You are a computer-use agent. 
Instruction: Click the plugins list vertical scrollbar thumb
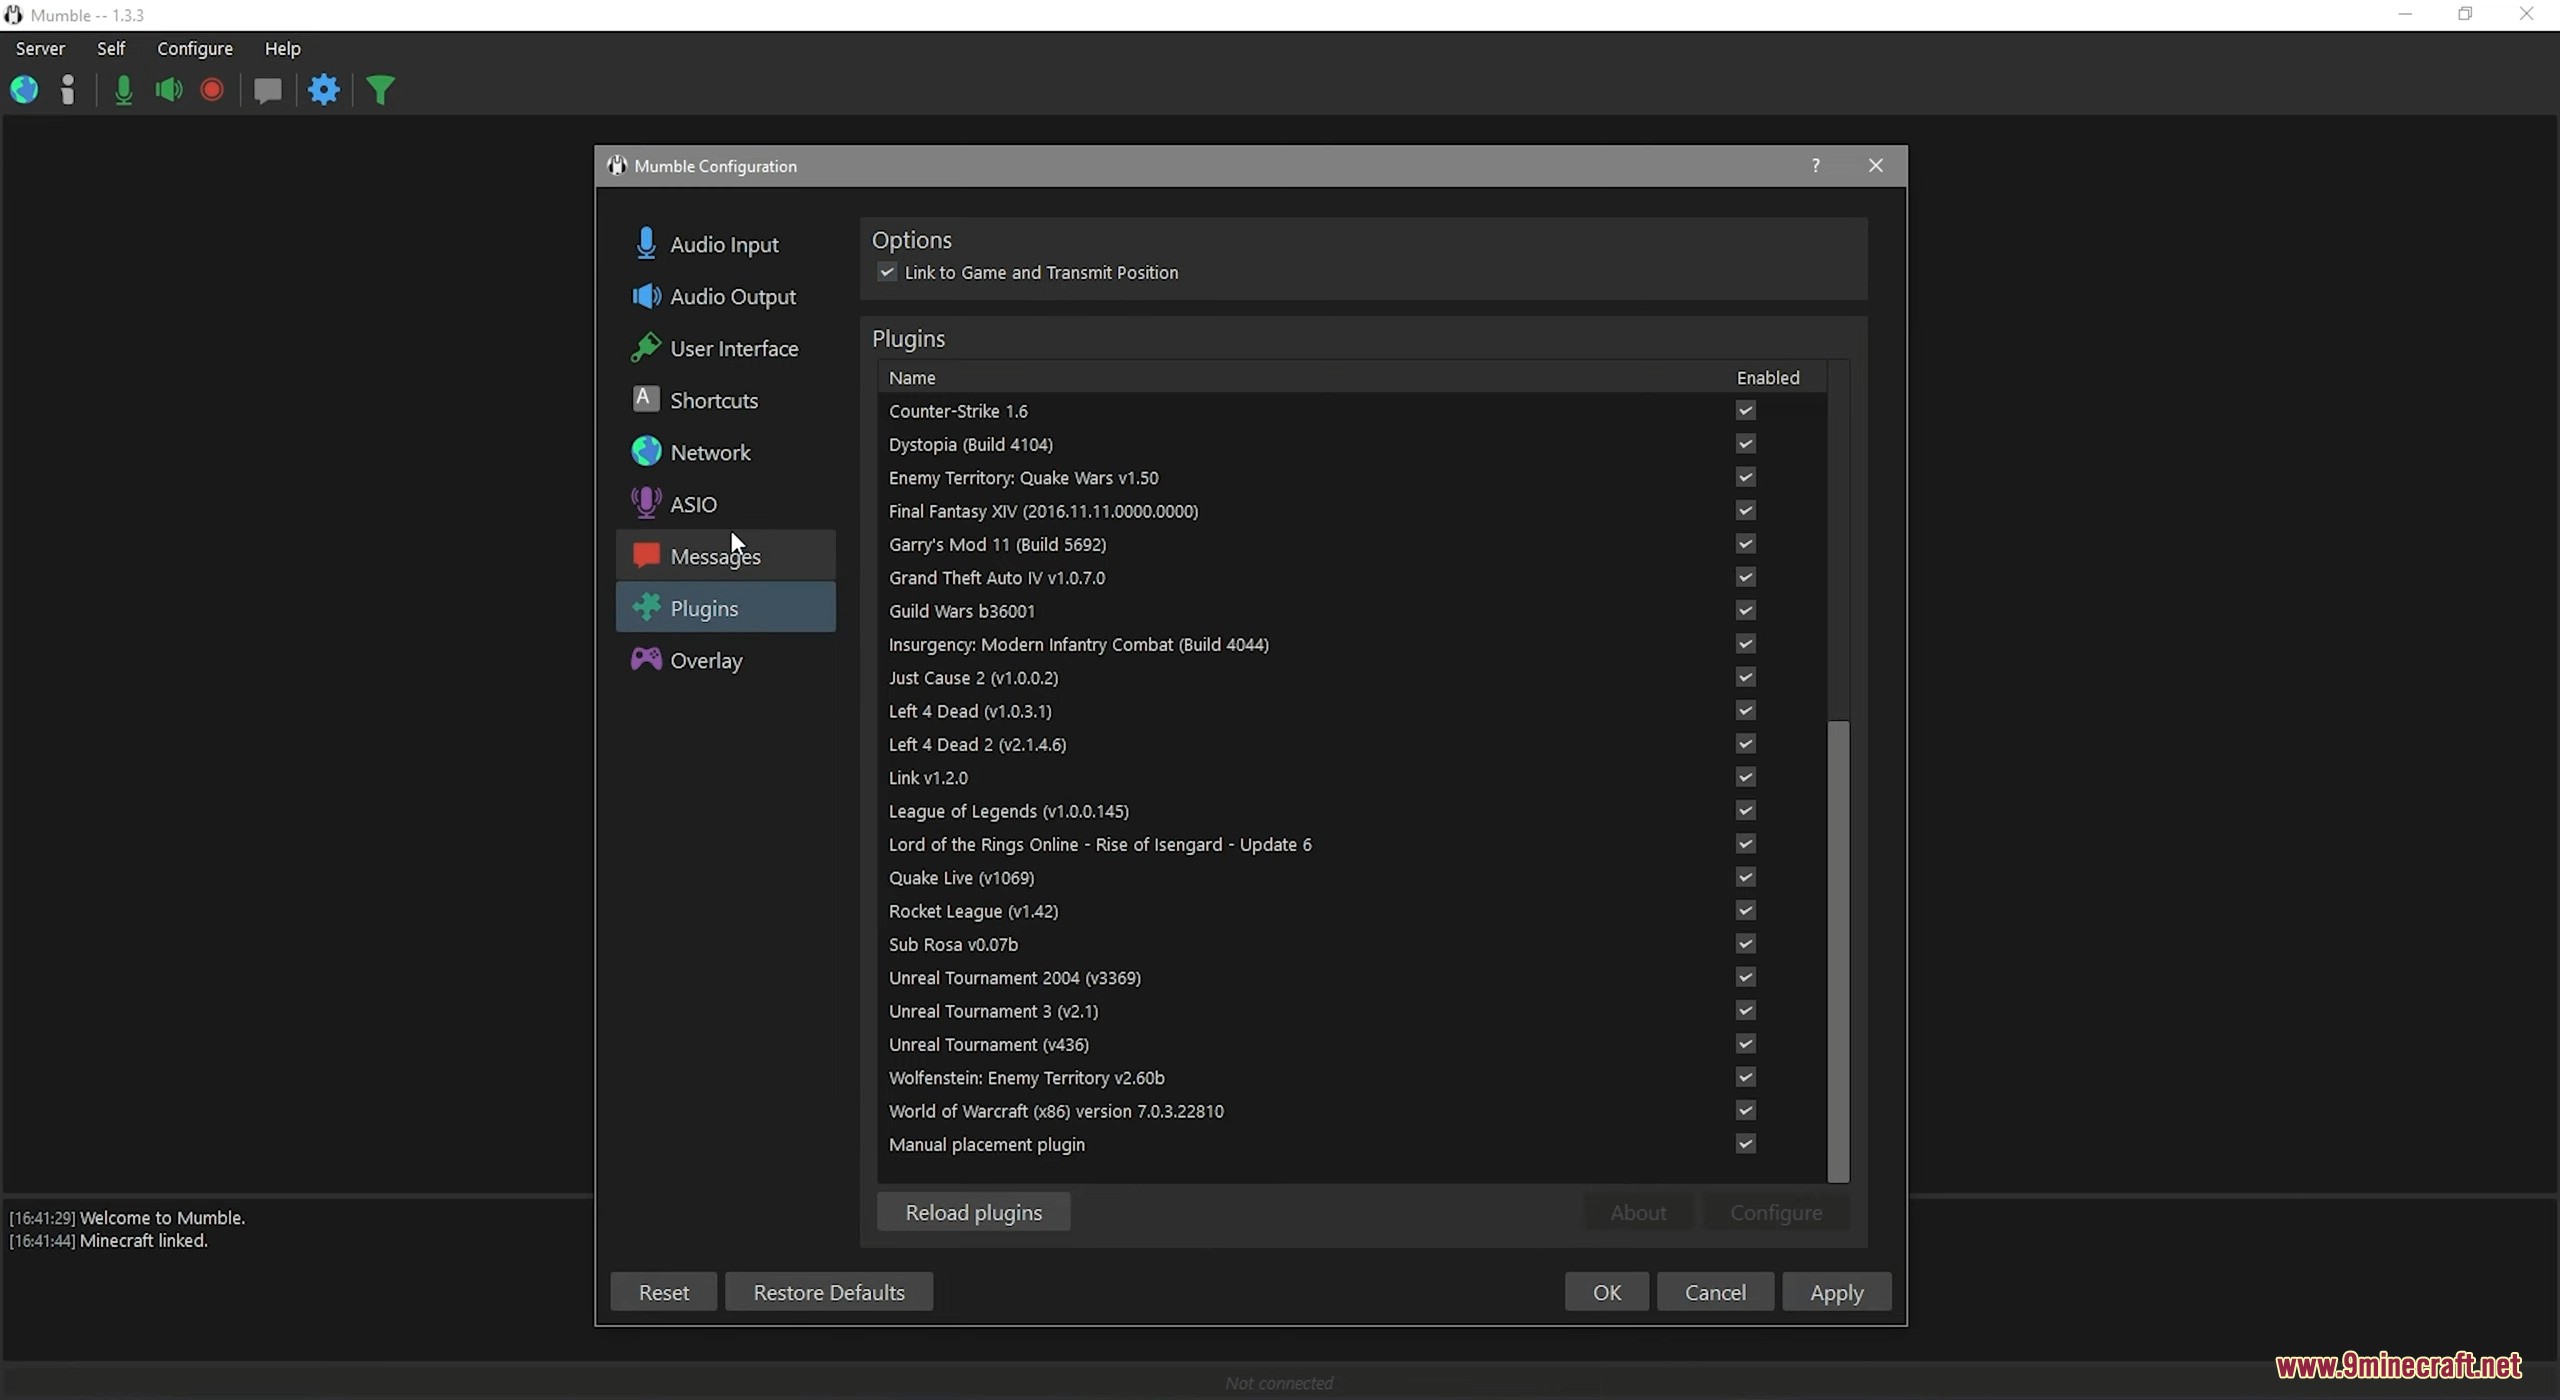(1838, 950)
